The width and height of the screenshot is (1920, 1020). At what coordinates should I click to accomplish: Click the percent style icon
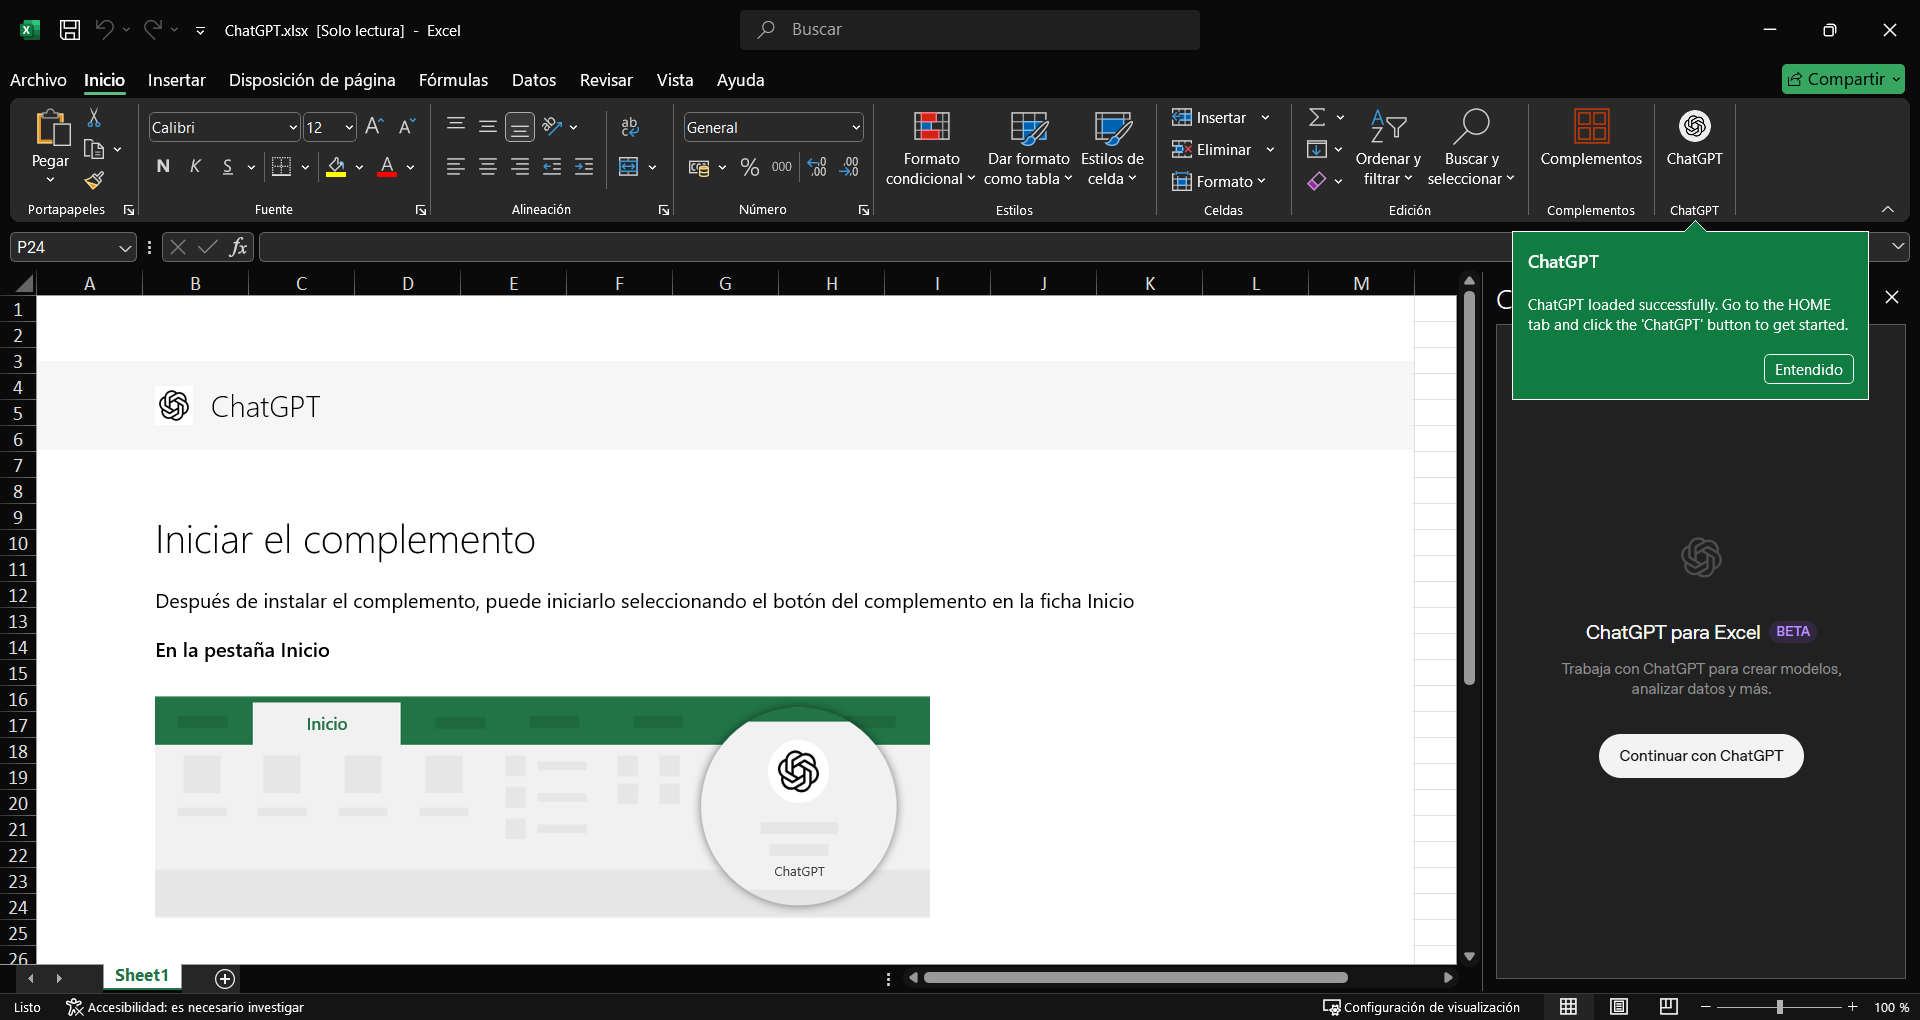750,167
